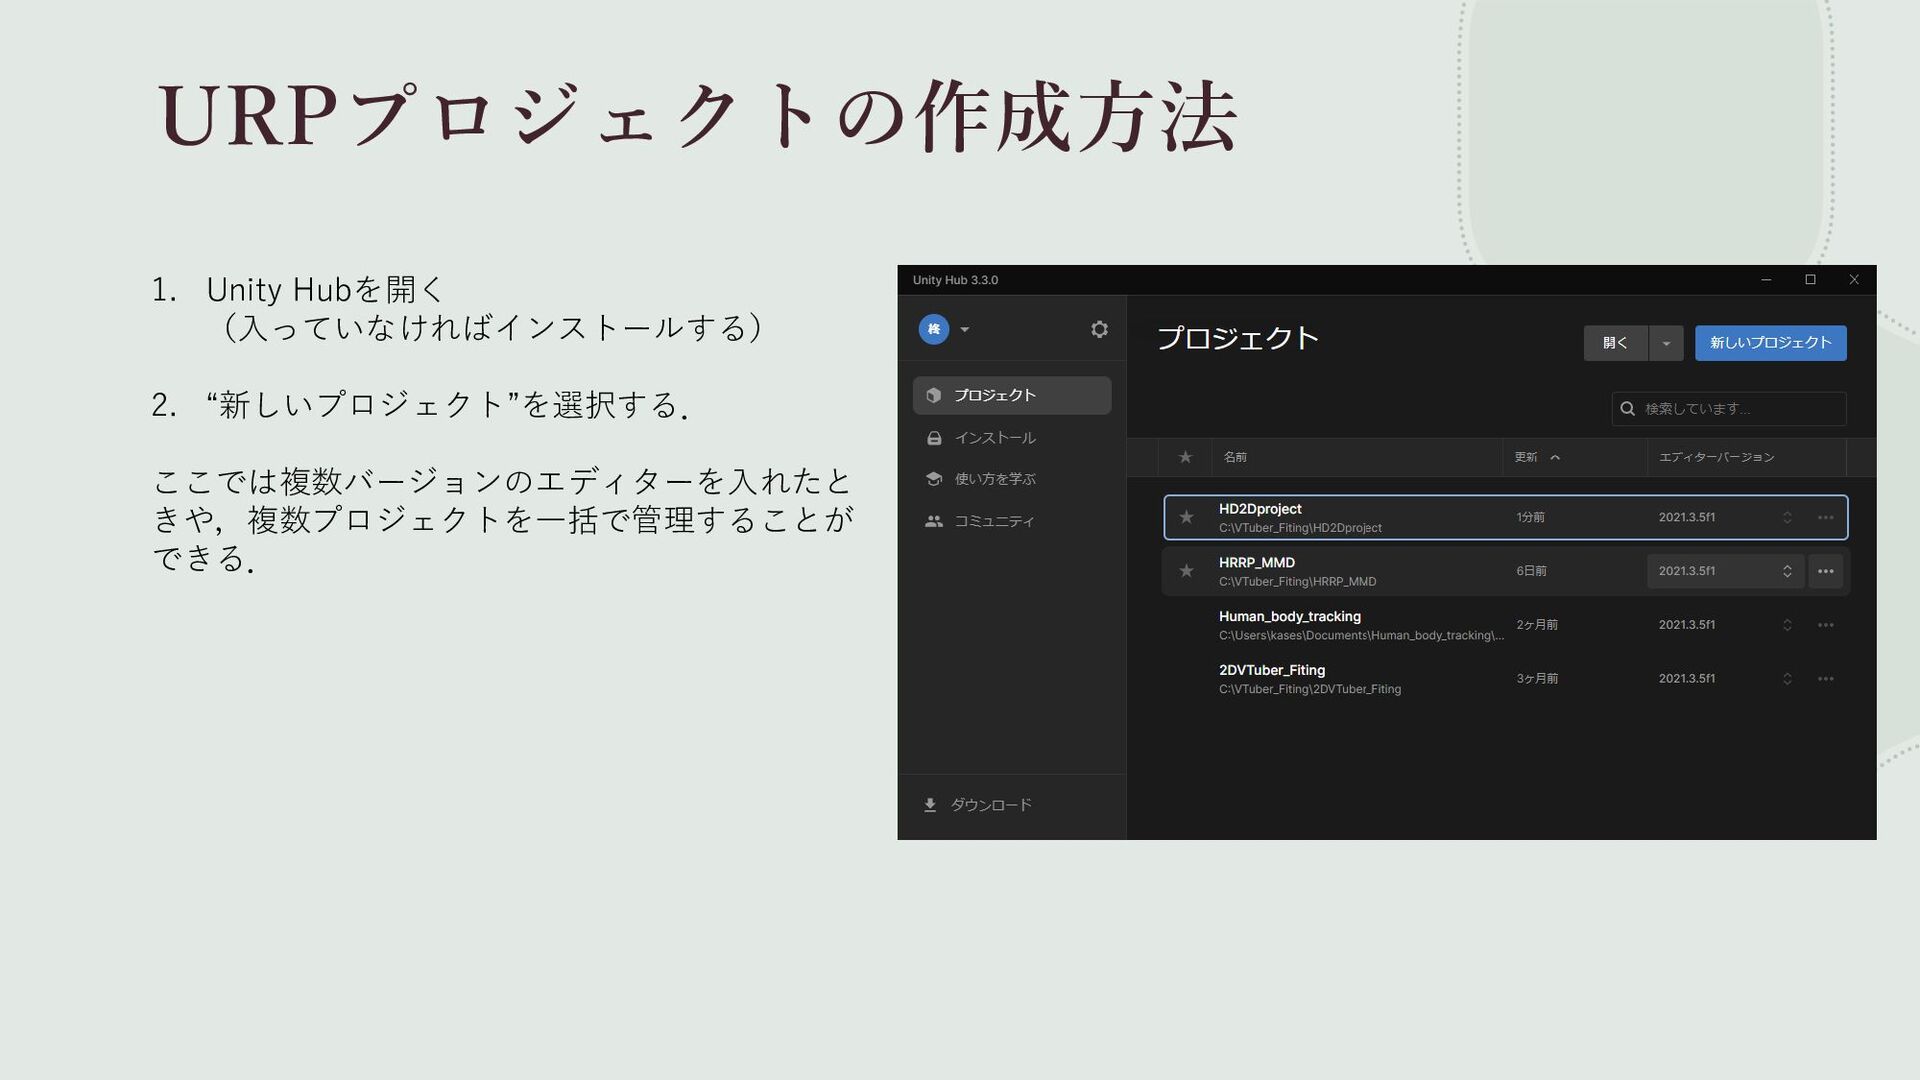The width and height of the screenshot is (1920, 1080).
Task: Sort by the star favorites column header
Action: click(x=1185, y=457)
